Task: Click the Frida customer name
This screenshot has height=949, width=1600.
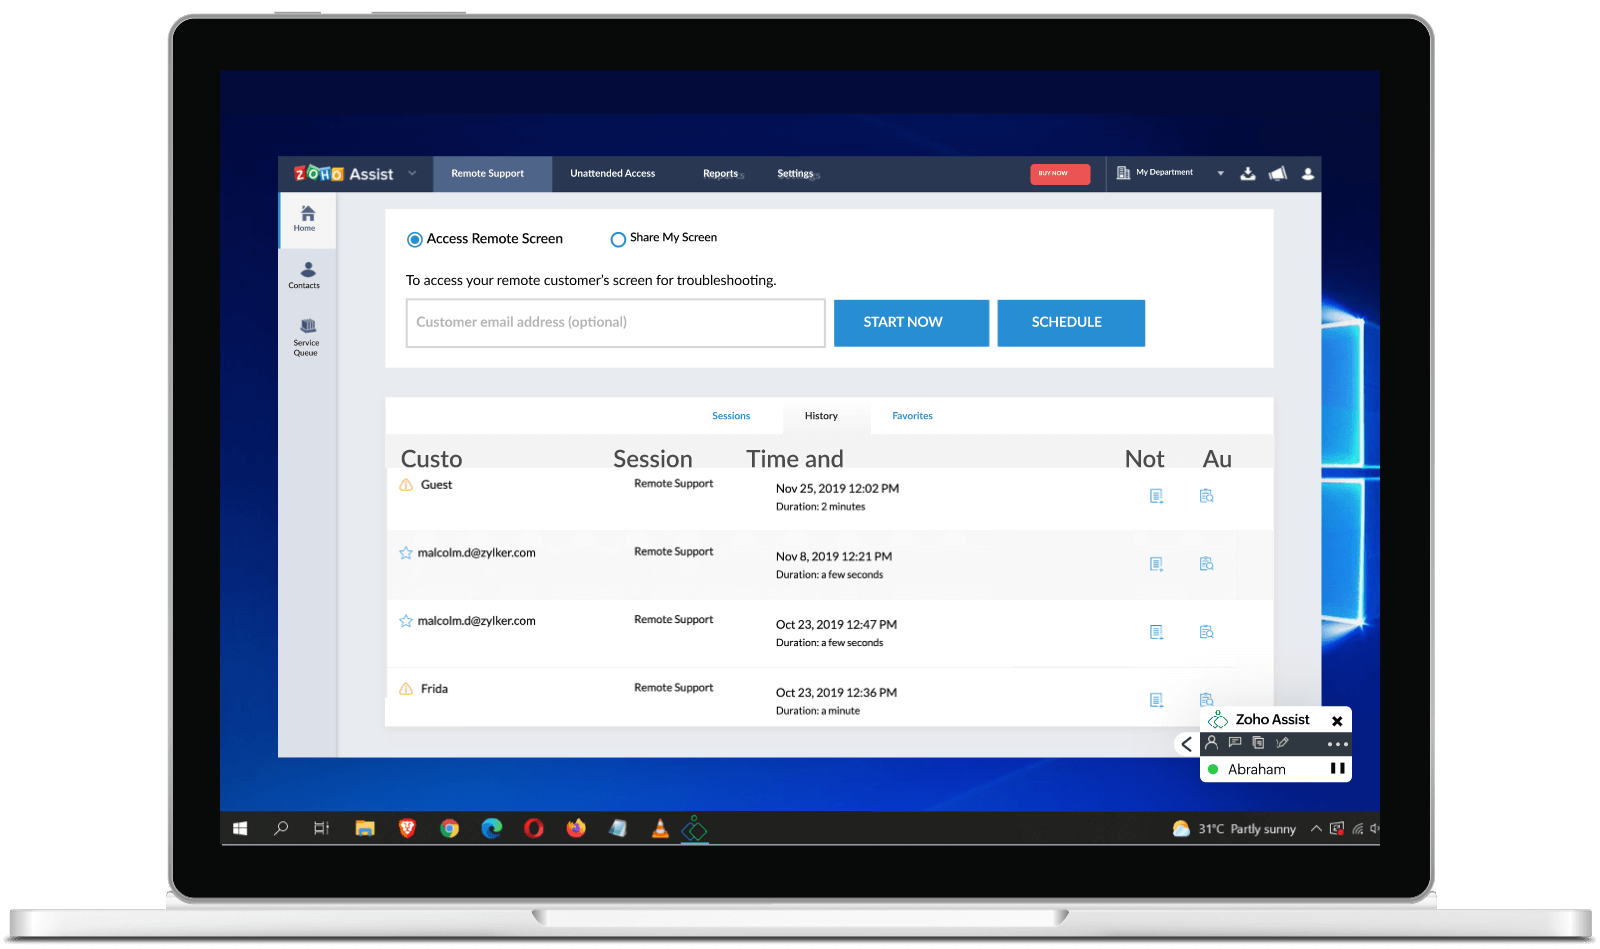Action: pyautogui.click(x=435, y=689)
